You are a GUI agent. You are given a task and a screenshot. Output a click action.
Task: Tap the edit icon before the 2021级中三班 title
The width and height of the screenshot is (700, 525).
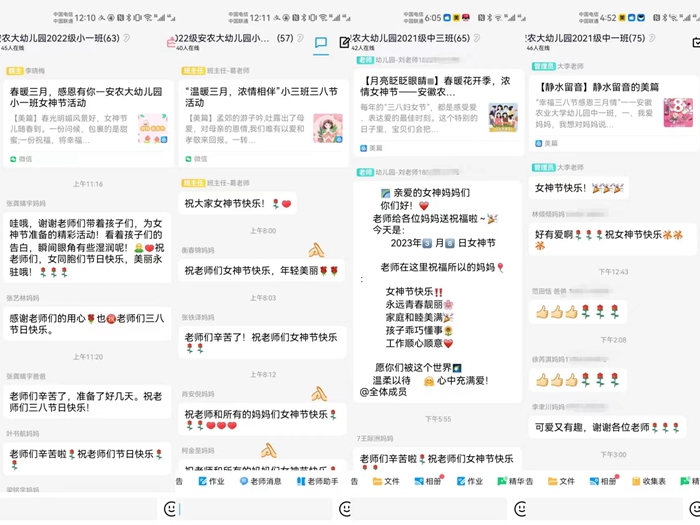pyautogui.click(x=345, y=41)
